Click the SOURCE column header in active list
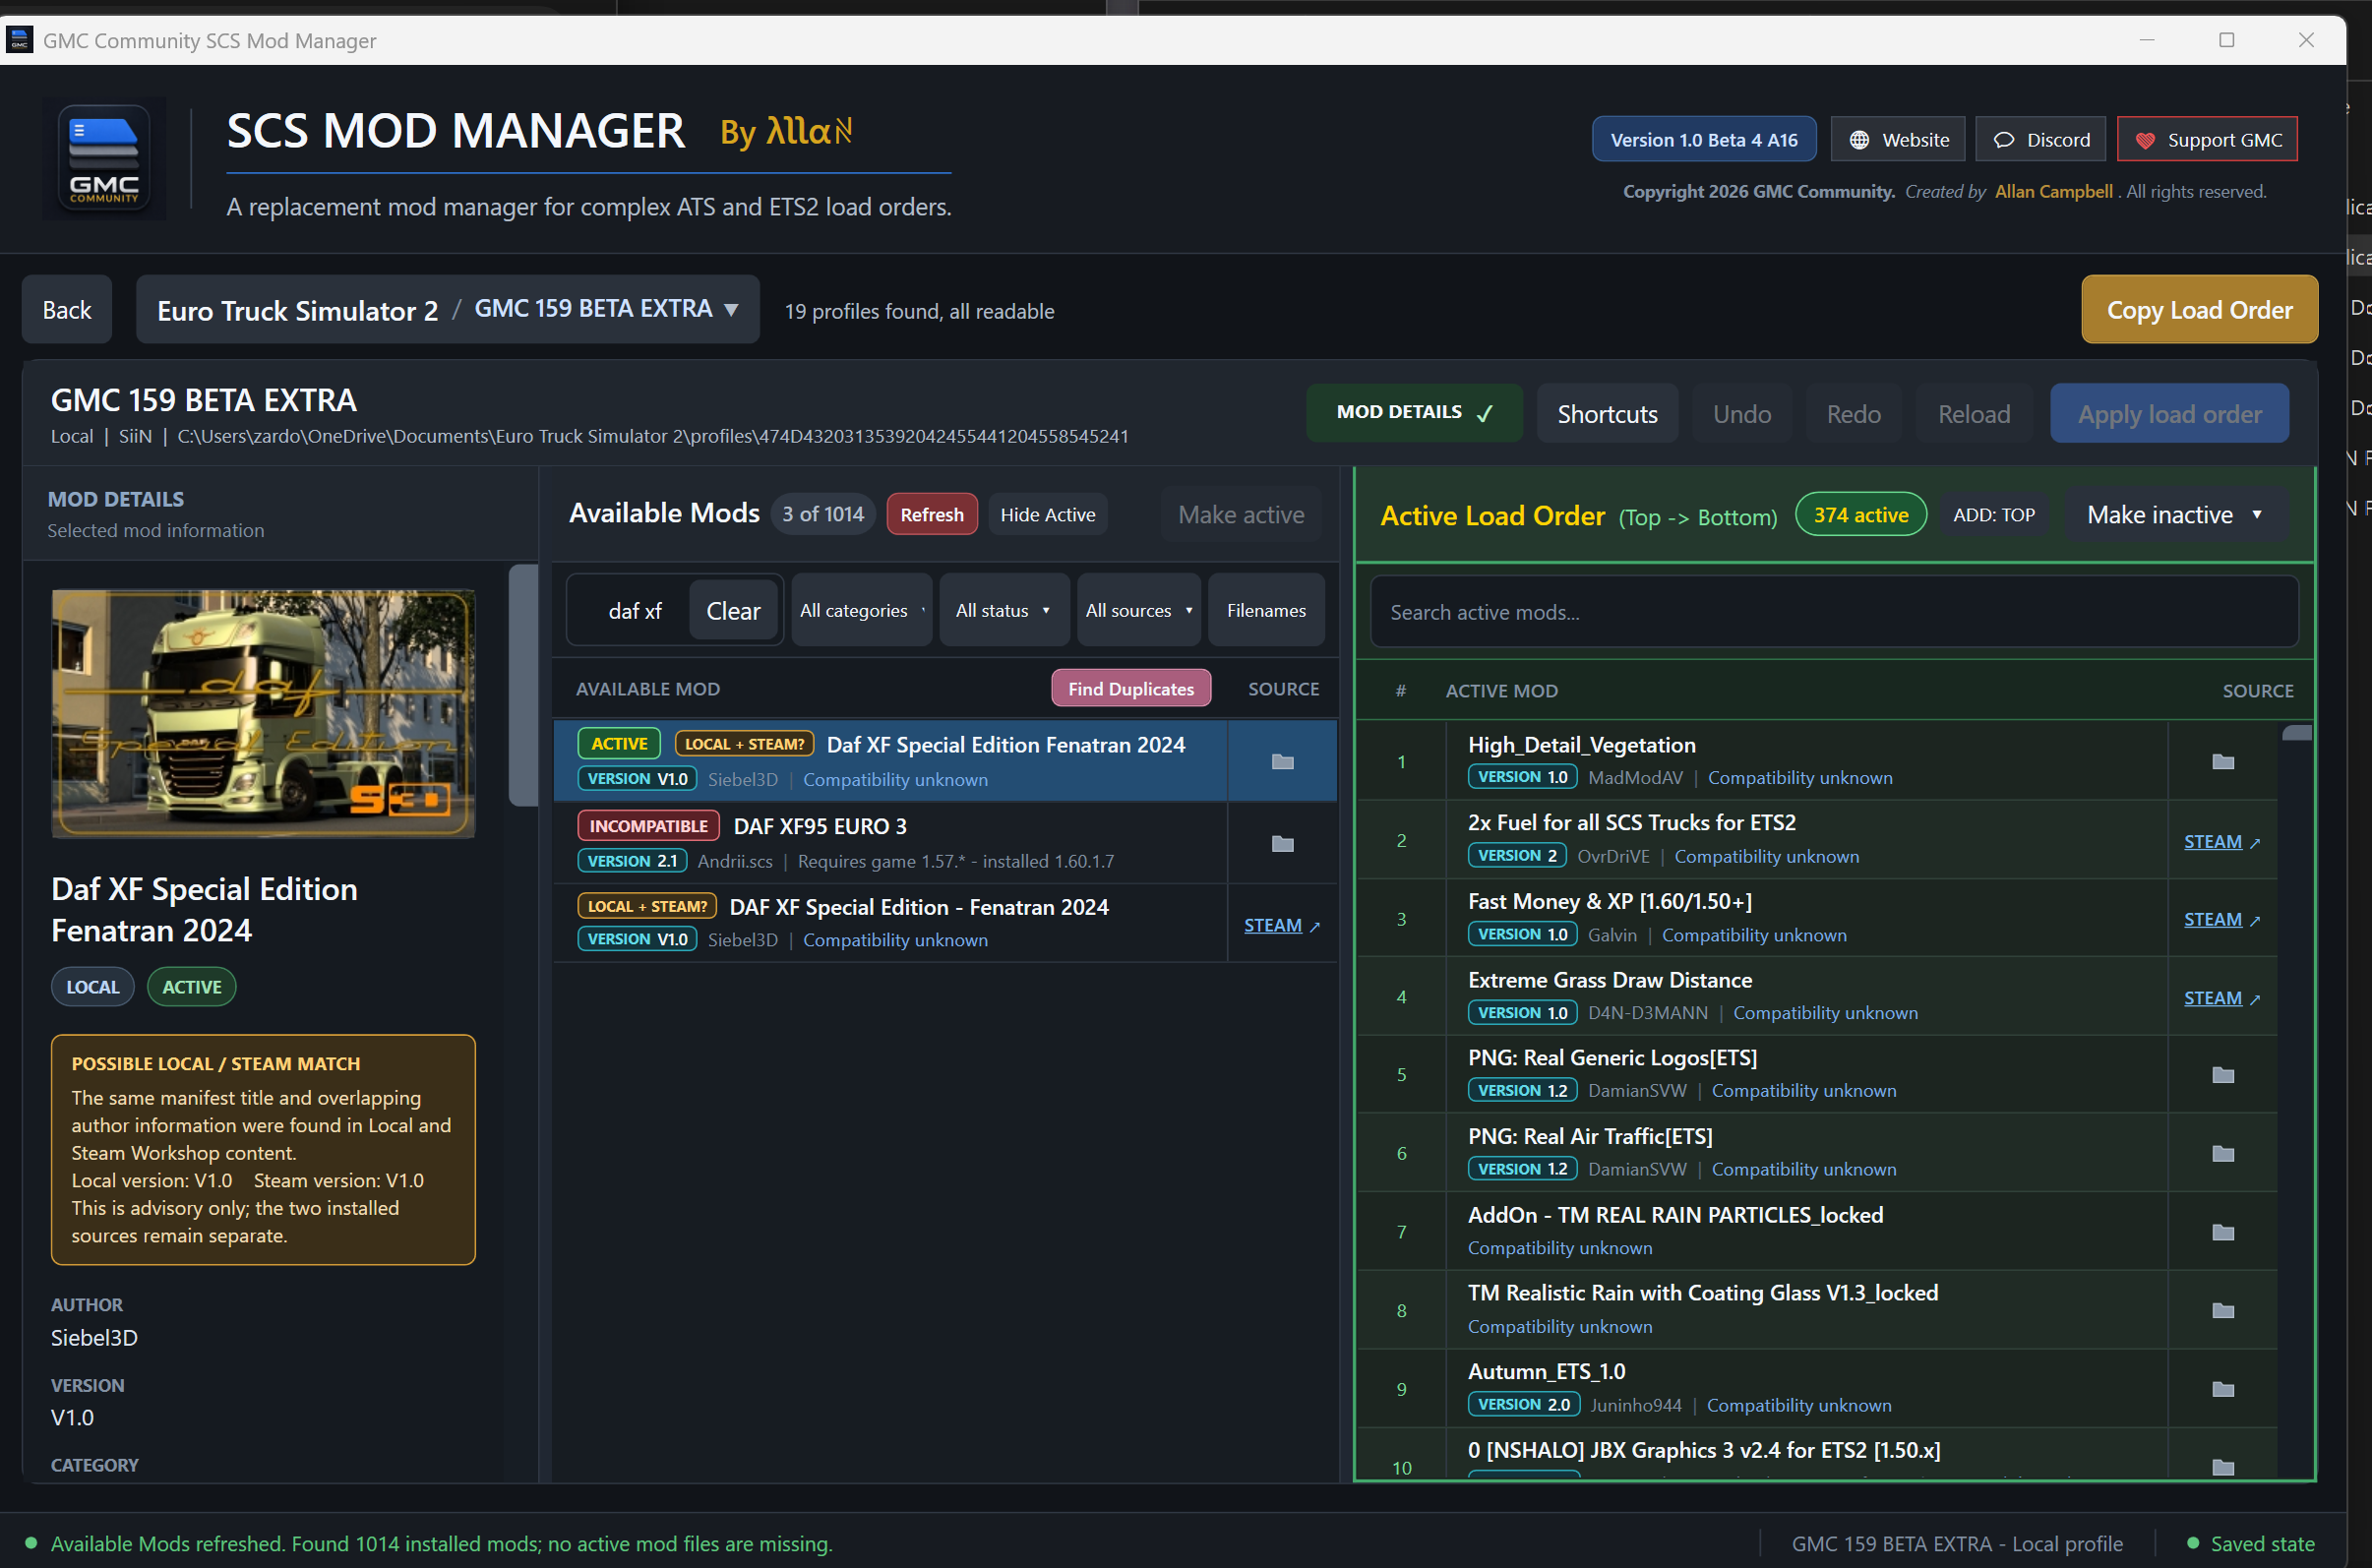The height and width of the screenshot is (1568, 2372). tap(2257, 691)
